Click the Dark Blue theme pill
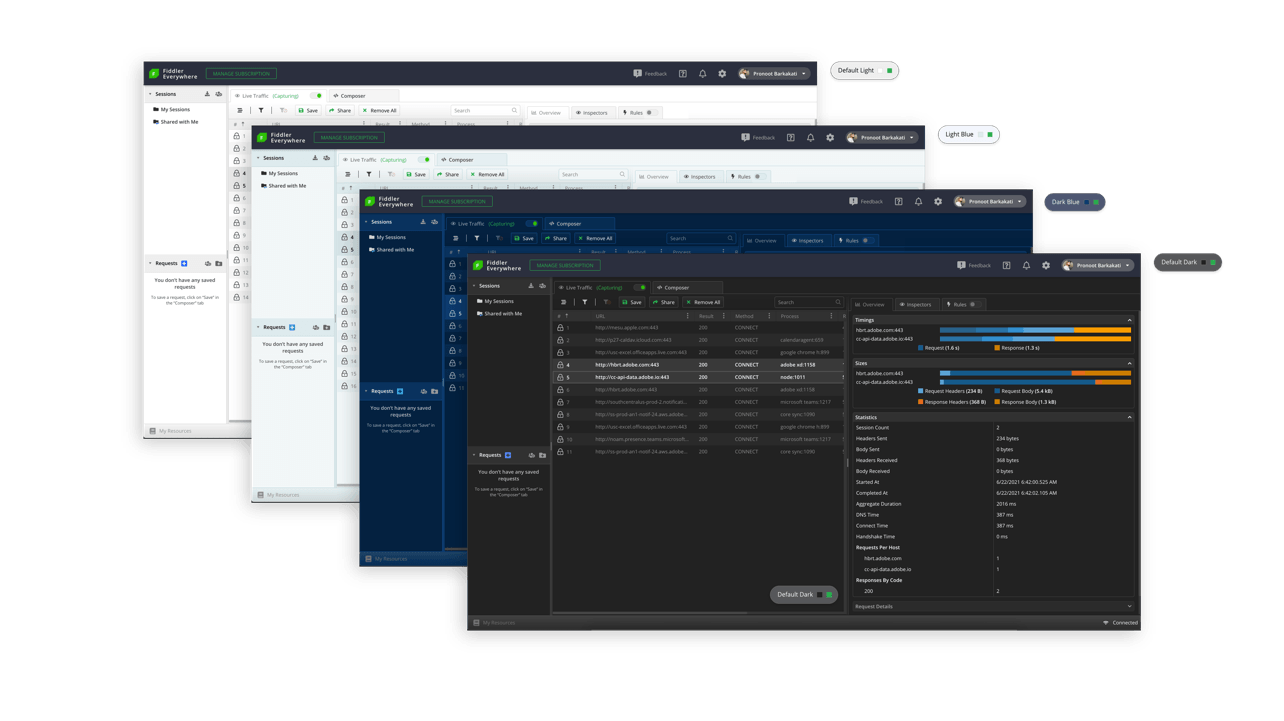The height and width of the screenshot is (721, 1284). click(x=1075, y=202)
